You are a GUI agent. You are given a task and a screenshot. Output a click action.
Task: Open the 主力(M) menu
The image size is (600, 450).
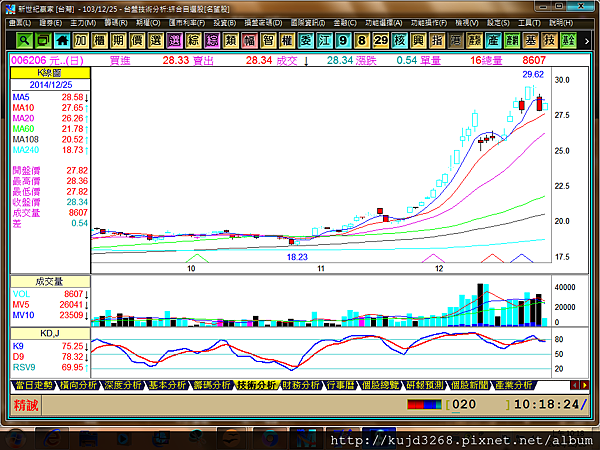(x=83, y=23)
